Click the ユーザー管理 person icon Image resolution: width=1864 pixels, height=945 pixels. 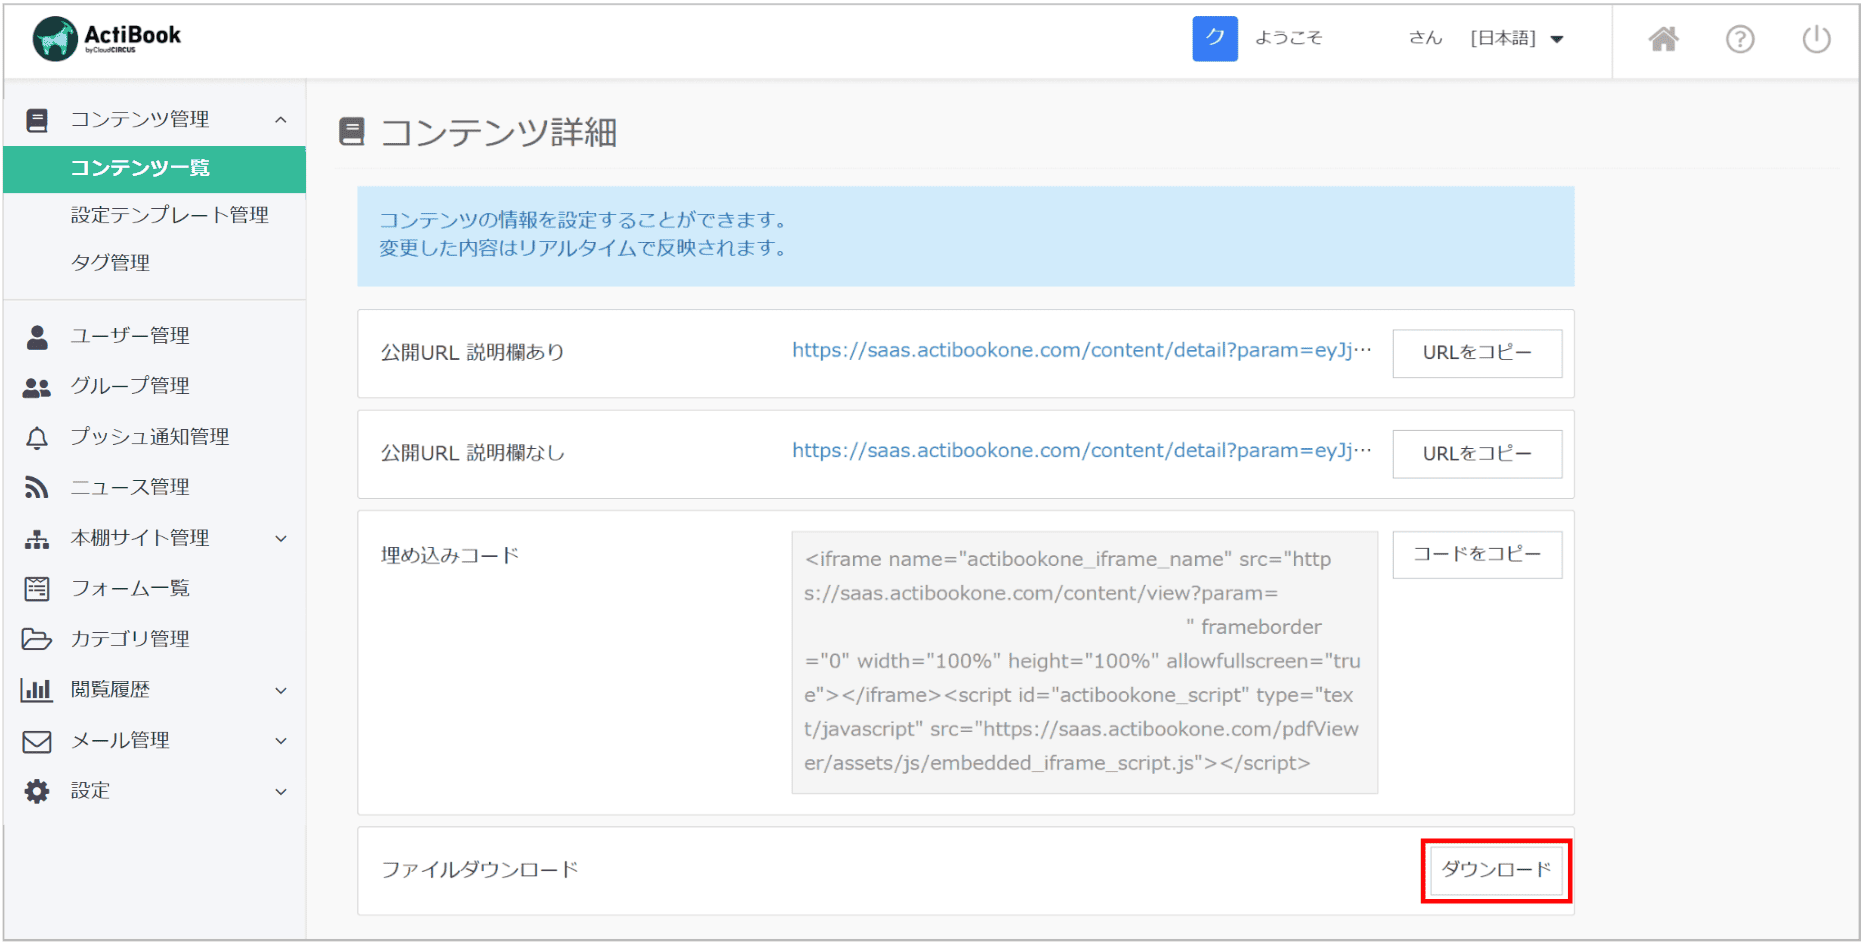pos(37,337)
